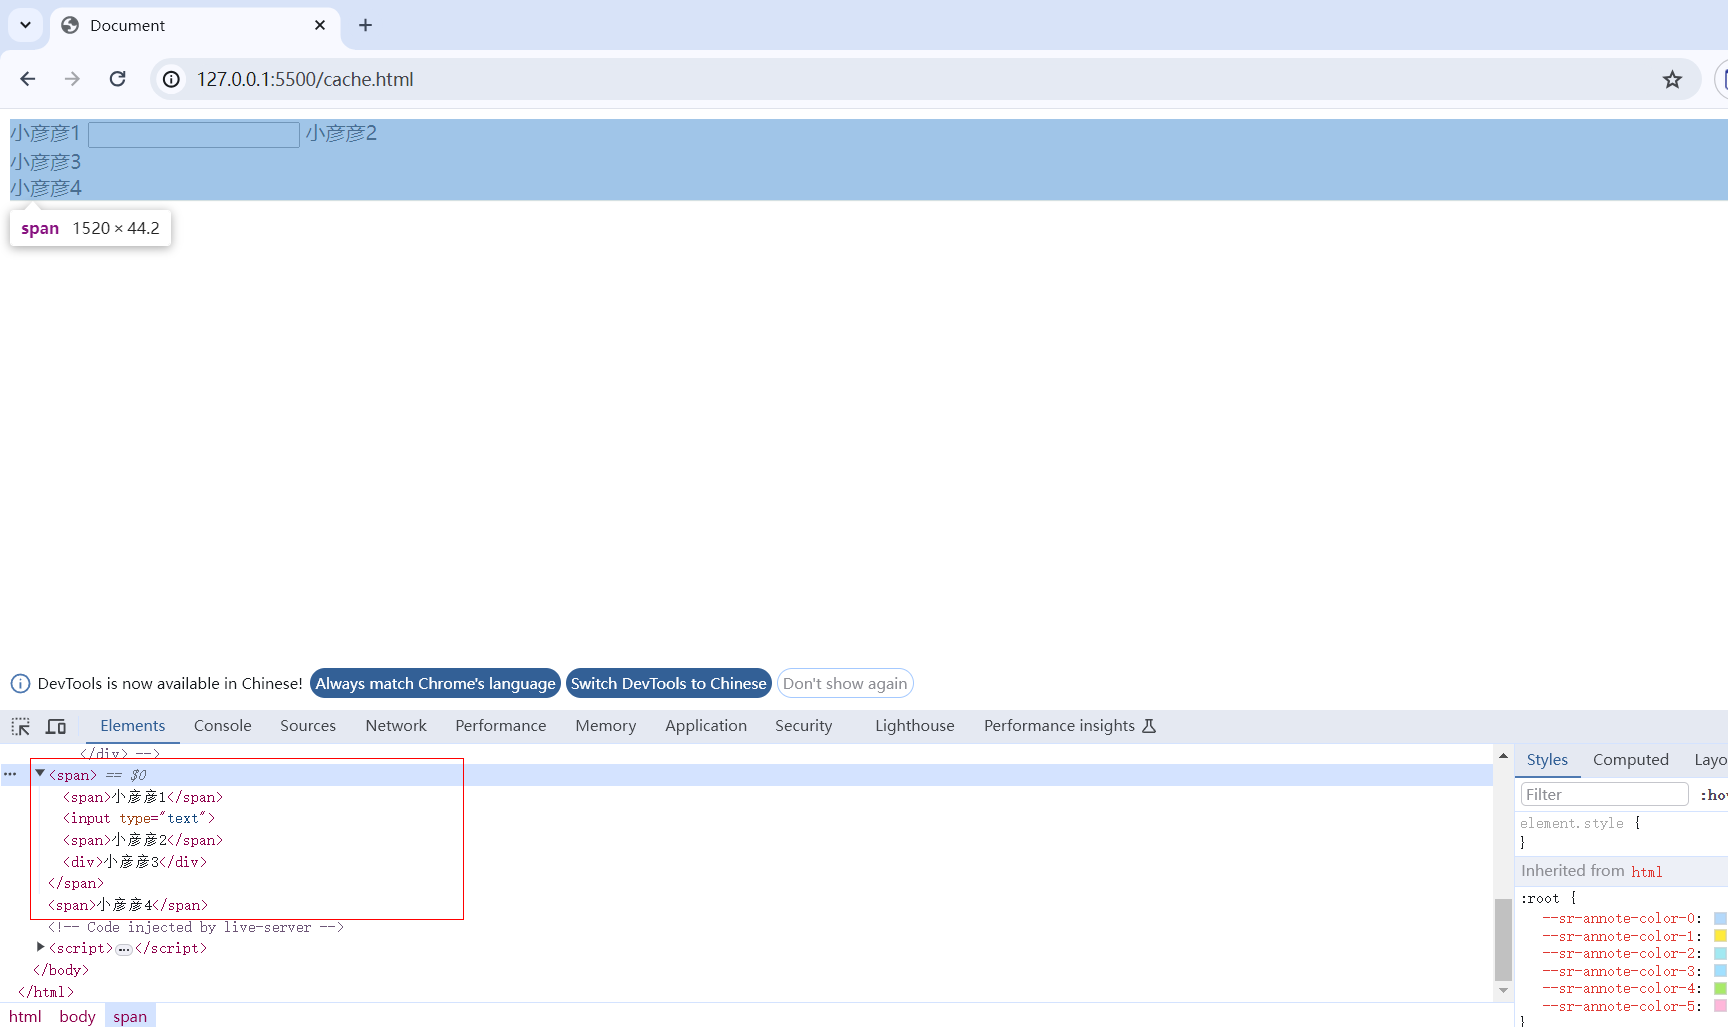Select the div 小彦彦3 DOM node

[x=135, y=861]
